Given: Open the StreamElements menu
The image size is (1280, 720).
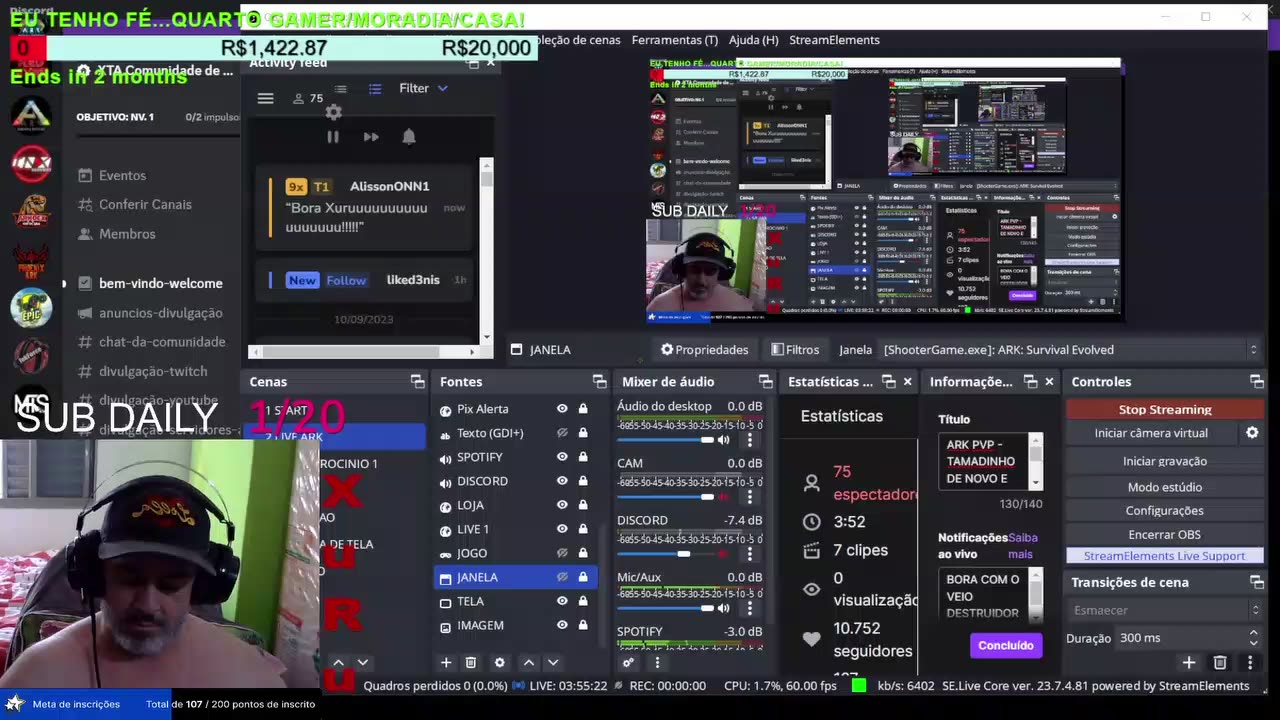Looking at the screenshot, I should pos(834,40).
